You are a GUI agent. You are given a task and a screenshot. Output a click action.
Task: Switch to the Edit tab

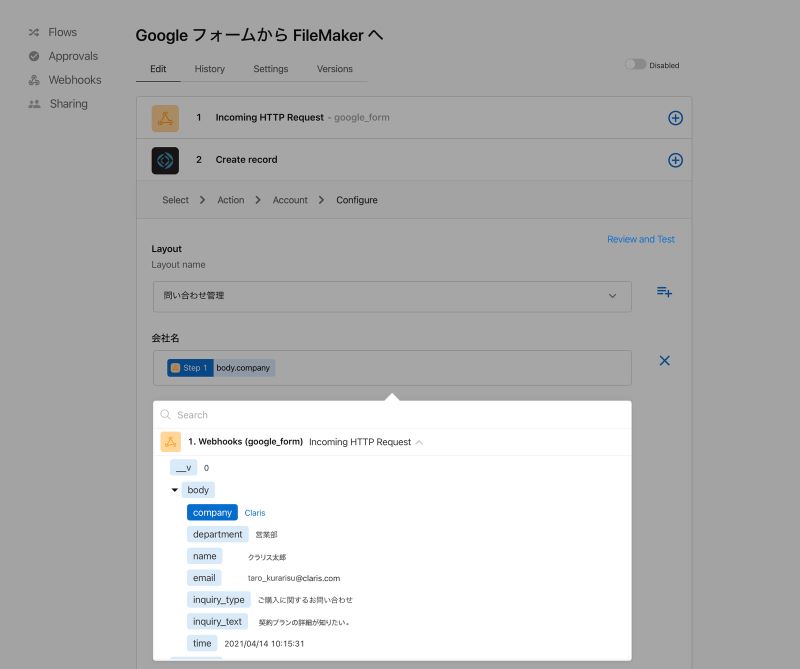158,69
